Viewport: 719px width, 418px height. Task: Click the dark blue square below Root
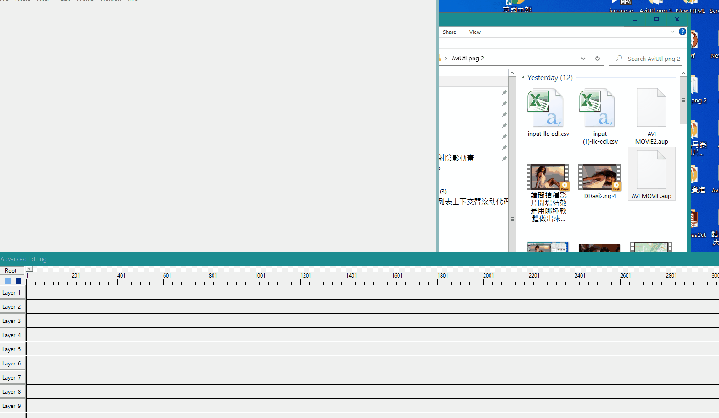(x=18, y=281)
